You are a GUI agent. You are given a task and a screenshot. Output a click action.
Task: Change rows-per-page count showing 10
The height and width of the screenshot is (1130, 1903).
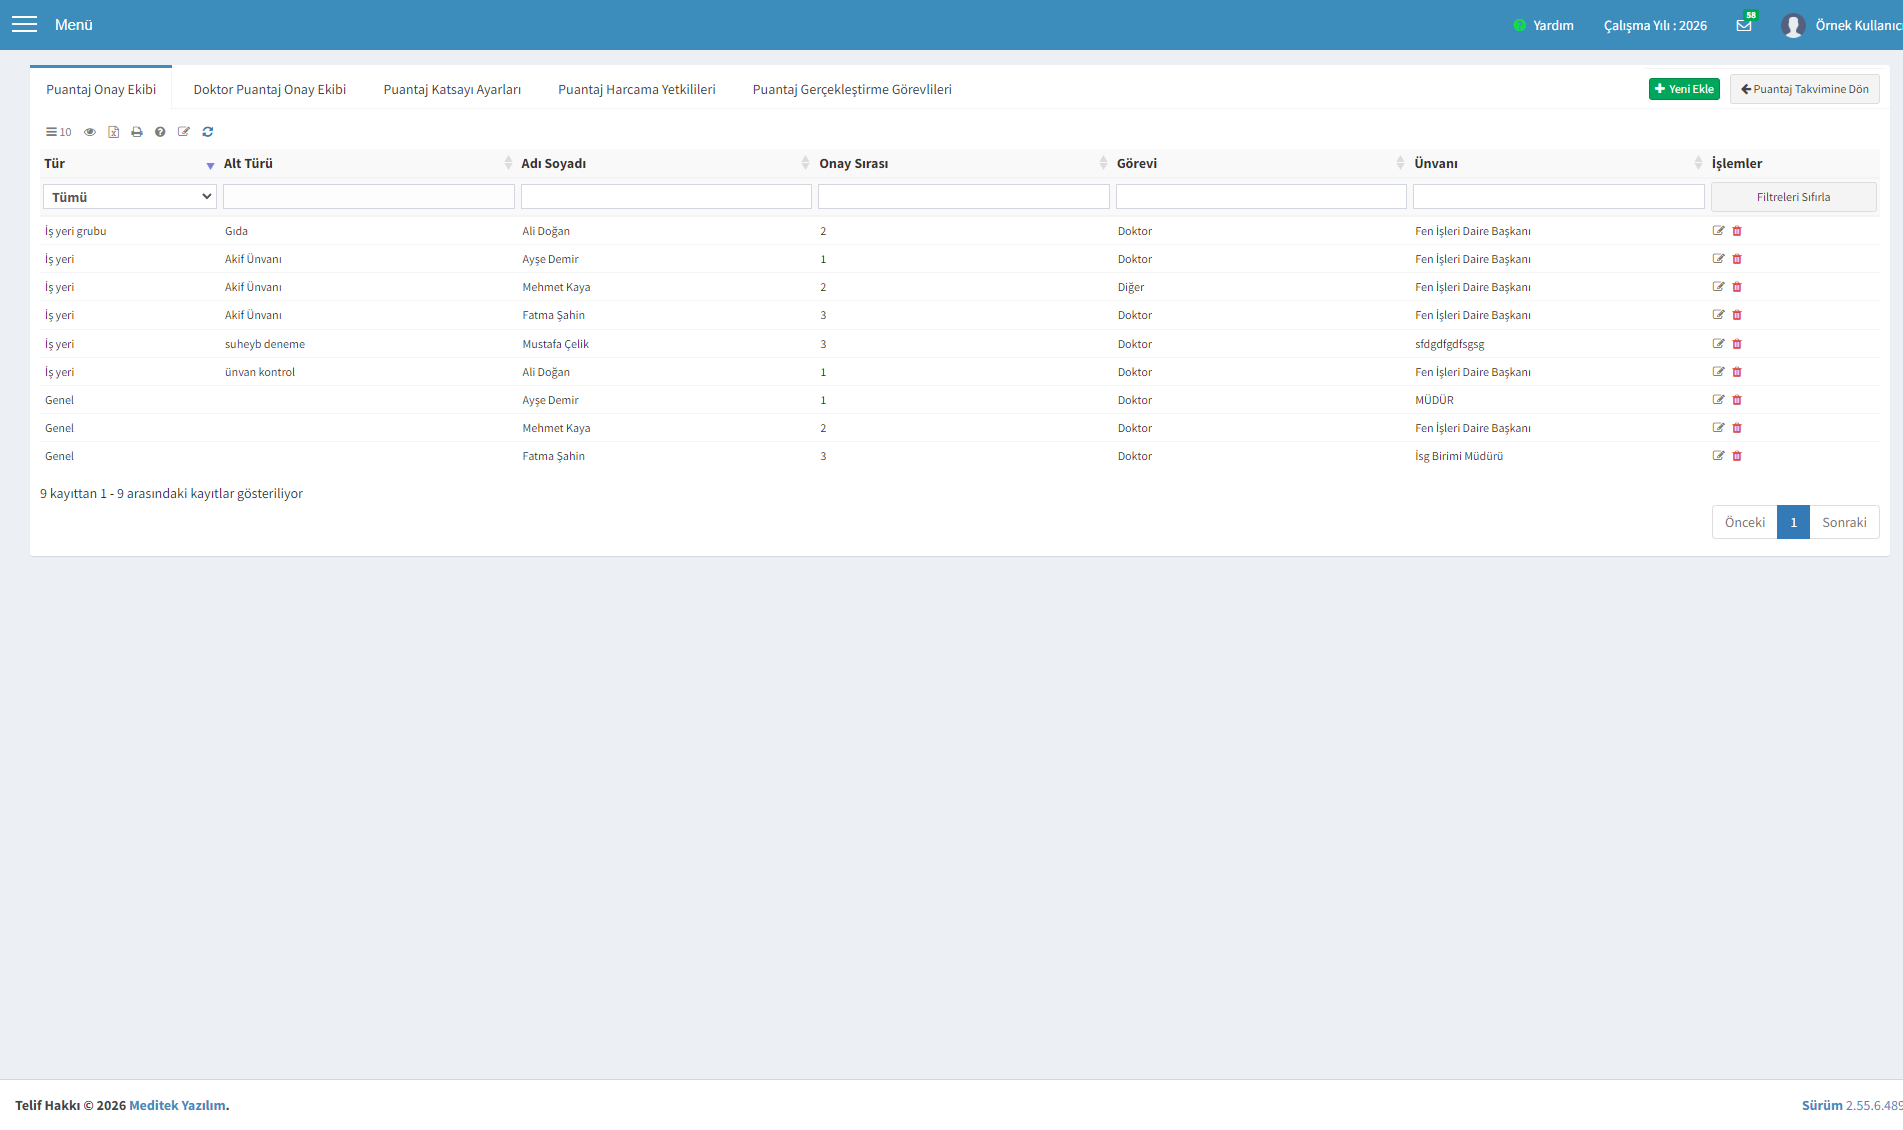click(59, 132)
